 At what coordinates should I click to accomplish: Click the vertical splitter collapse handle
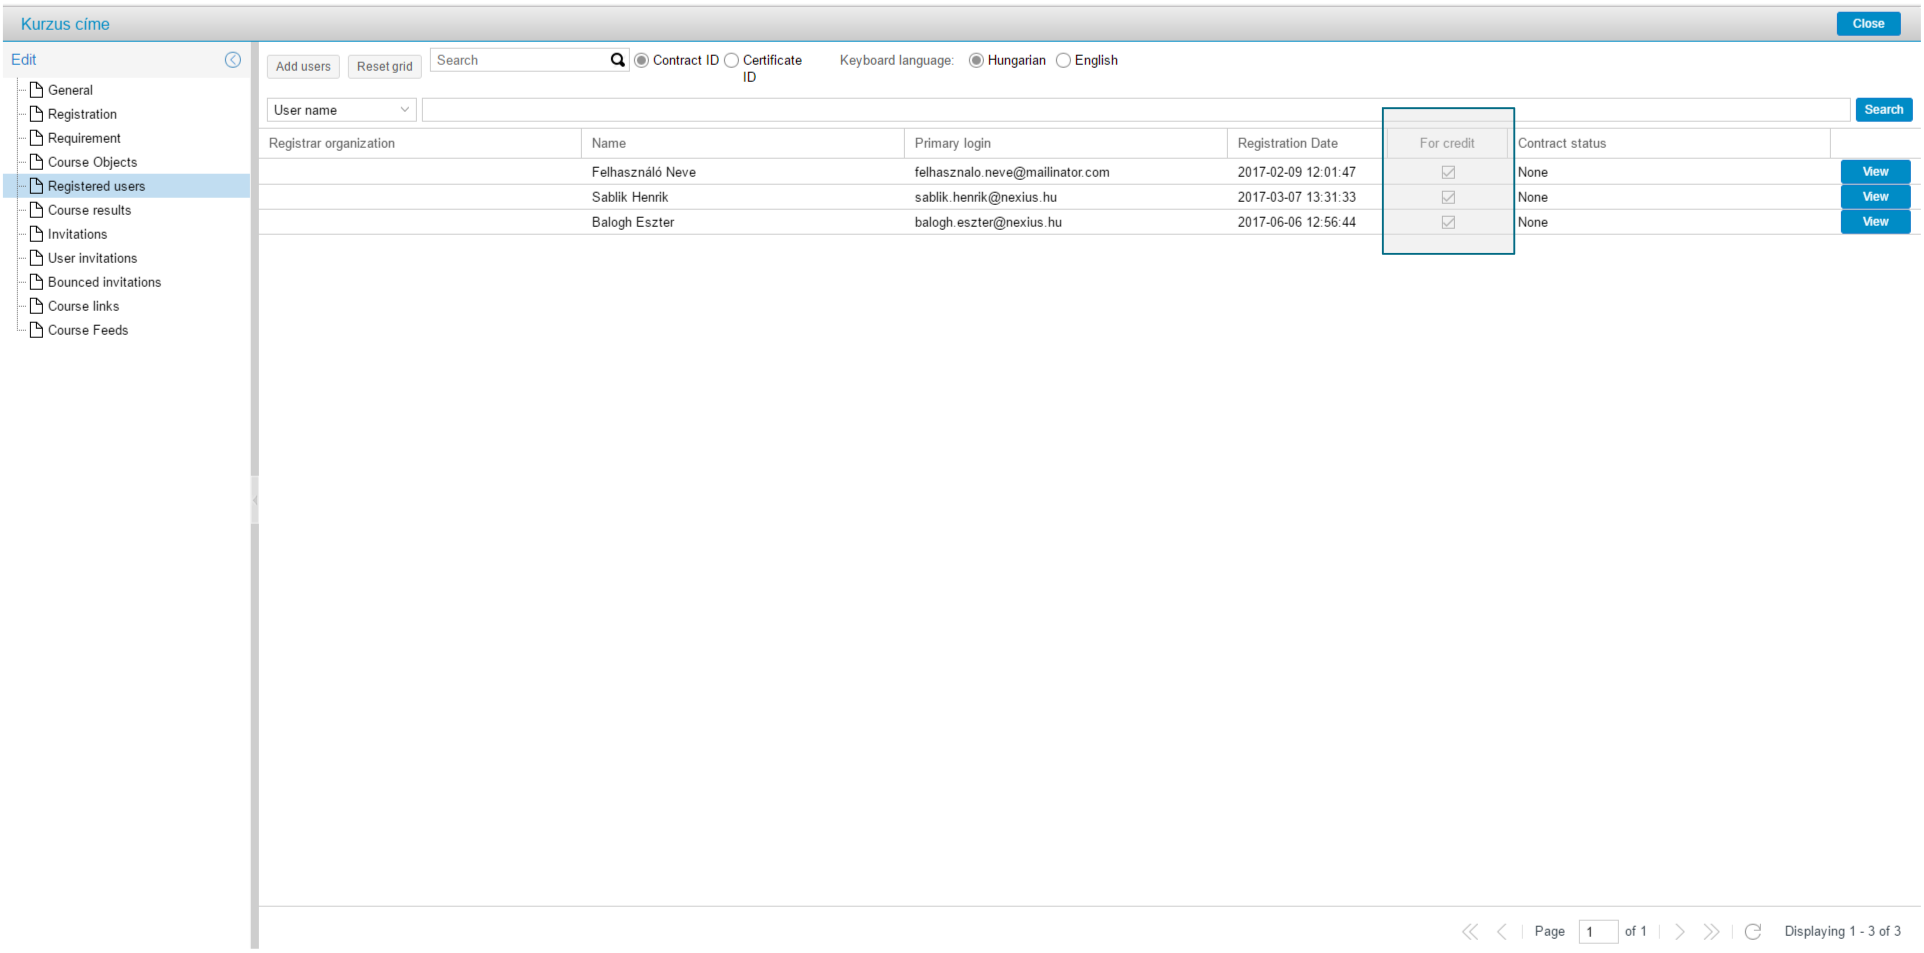click(x=255, y=499)
